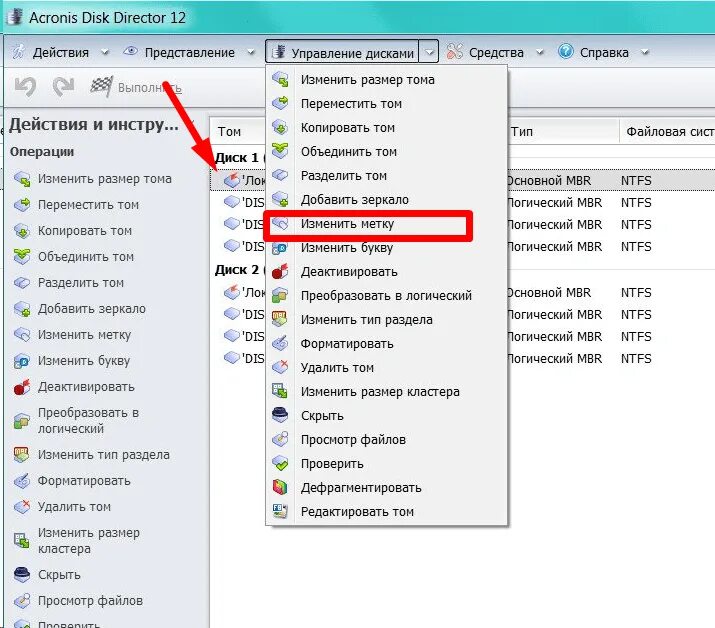The image size is (715, 628).
Task: Click Переместить том in left sidebar
Action: click(x=88, y=205)
